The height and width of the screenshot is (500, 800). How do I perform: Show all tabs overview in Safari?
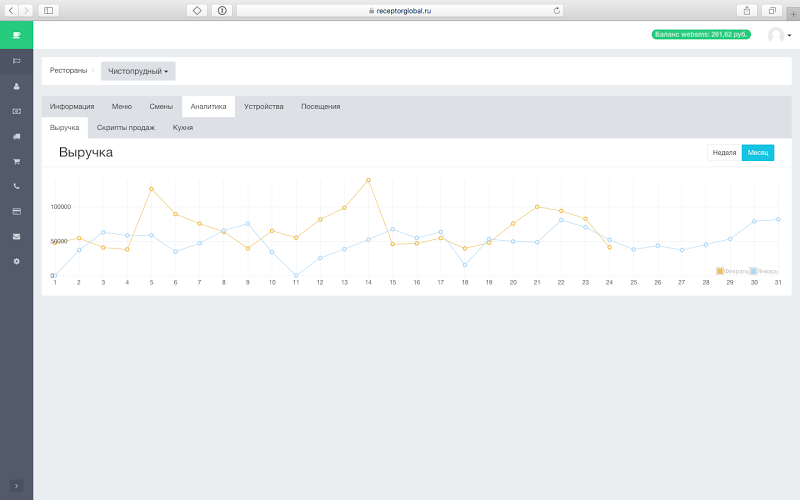pyautogui.click(x=772, y=10)
